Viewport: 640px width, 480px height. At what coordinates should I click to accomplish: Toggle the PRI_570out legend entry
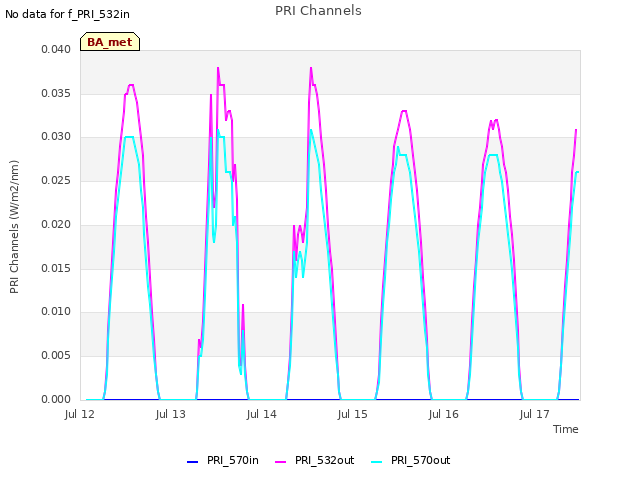point(410,460)
